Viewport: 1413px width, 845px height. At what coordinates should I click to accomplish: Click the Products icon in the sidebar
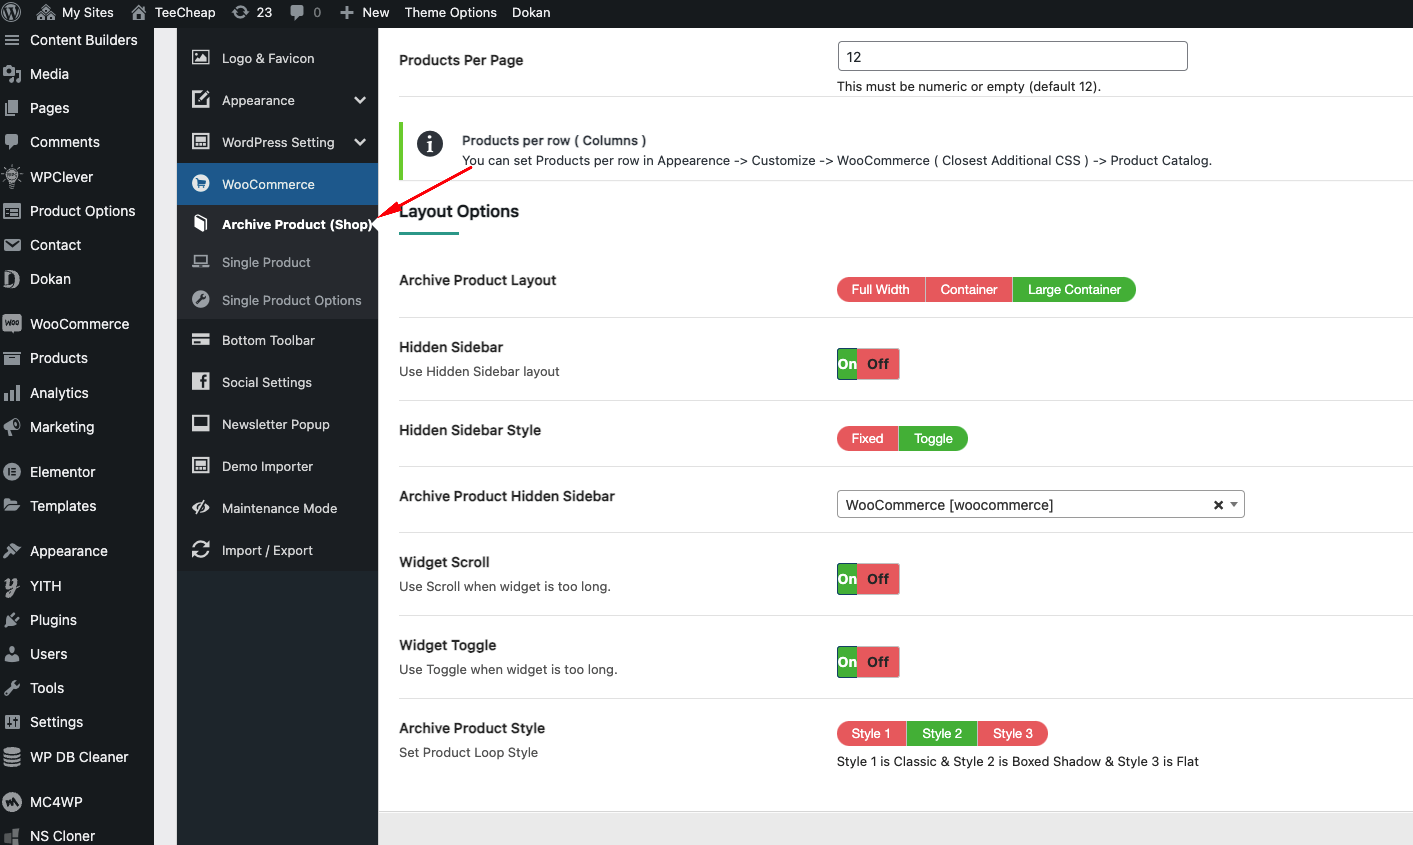coord(12,358)
